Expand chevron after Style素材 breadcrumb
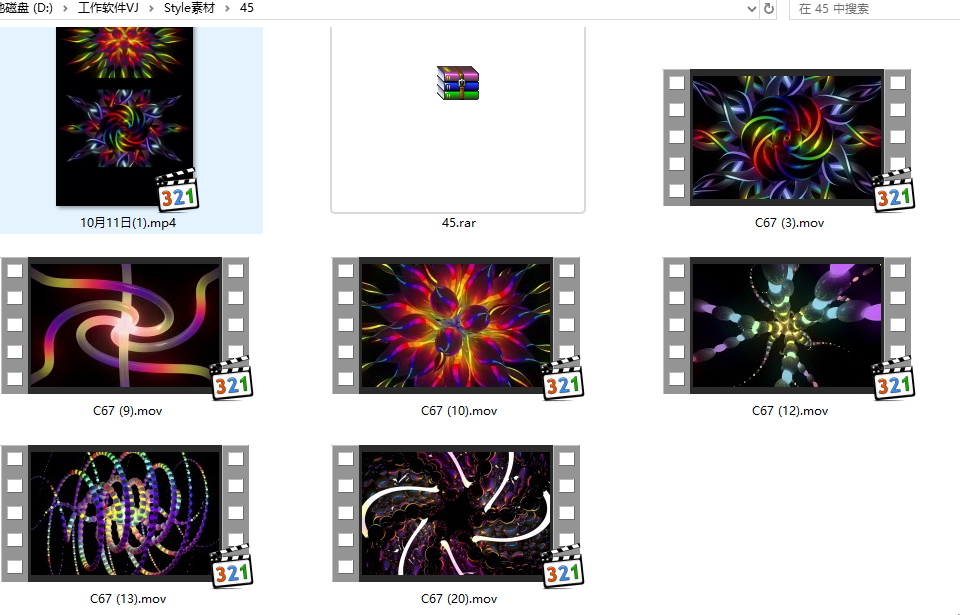The width and height of the screenshot is (960, 615). click(227, 9)
